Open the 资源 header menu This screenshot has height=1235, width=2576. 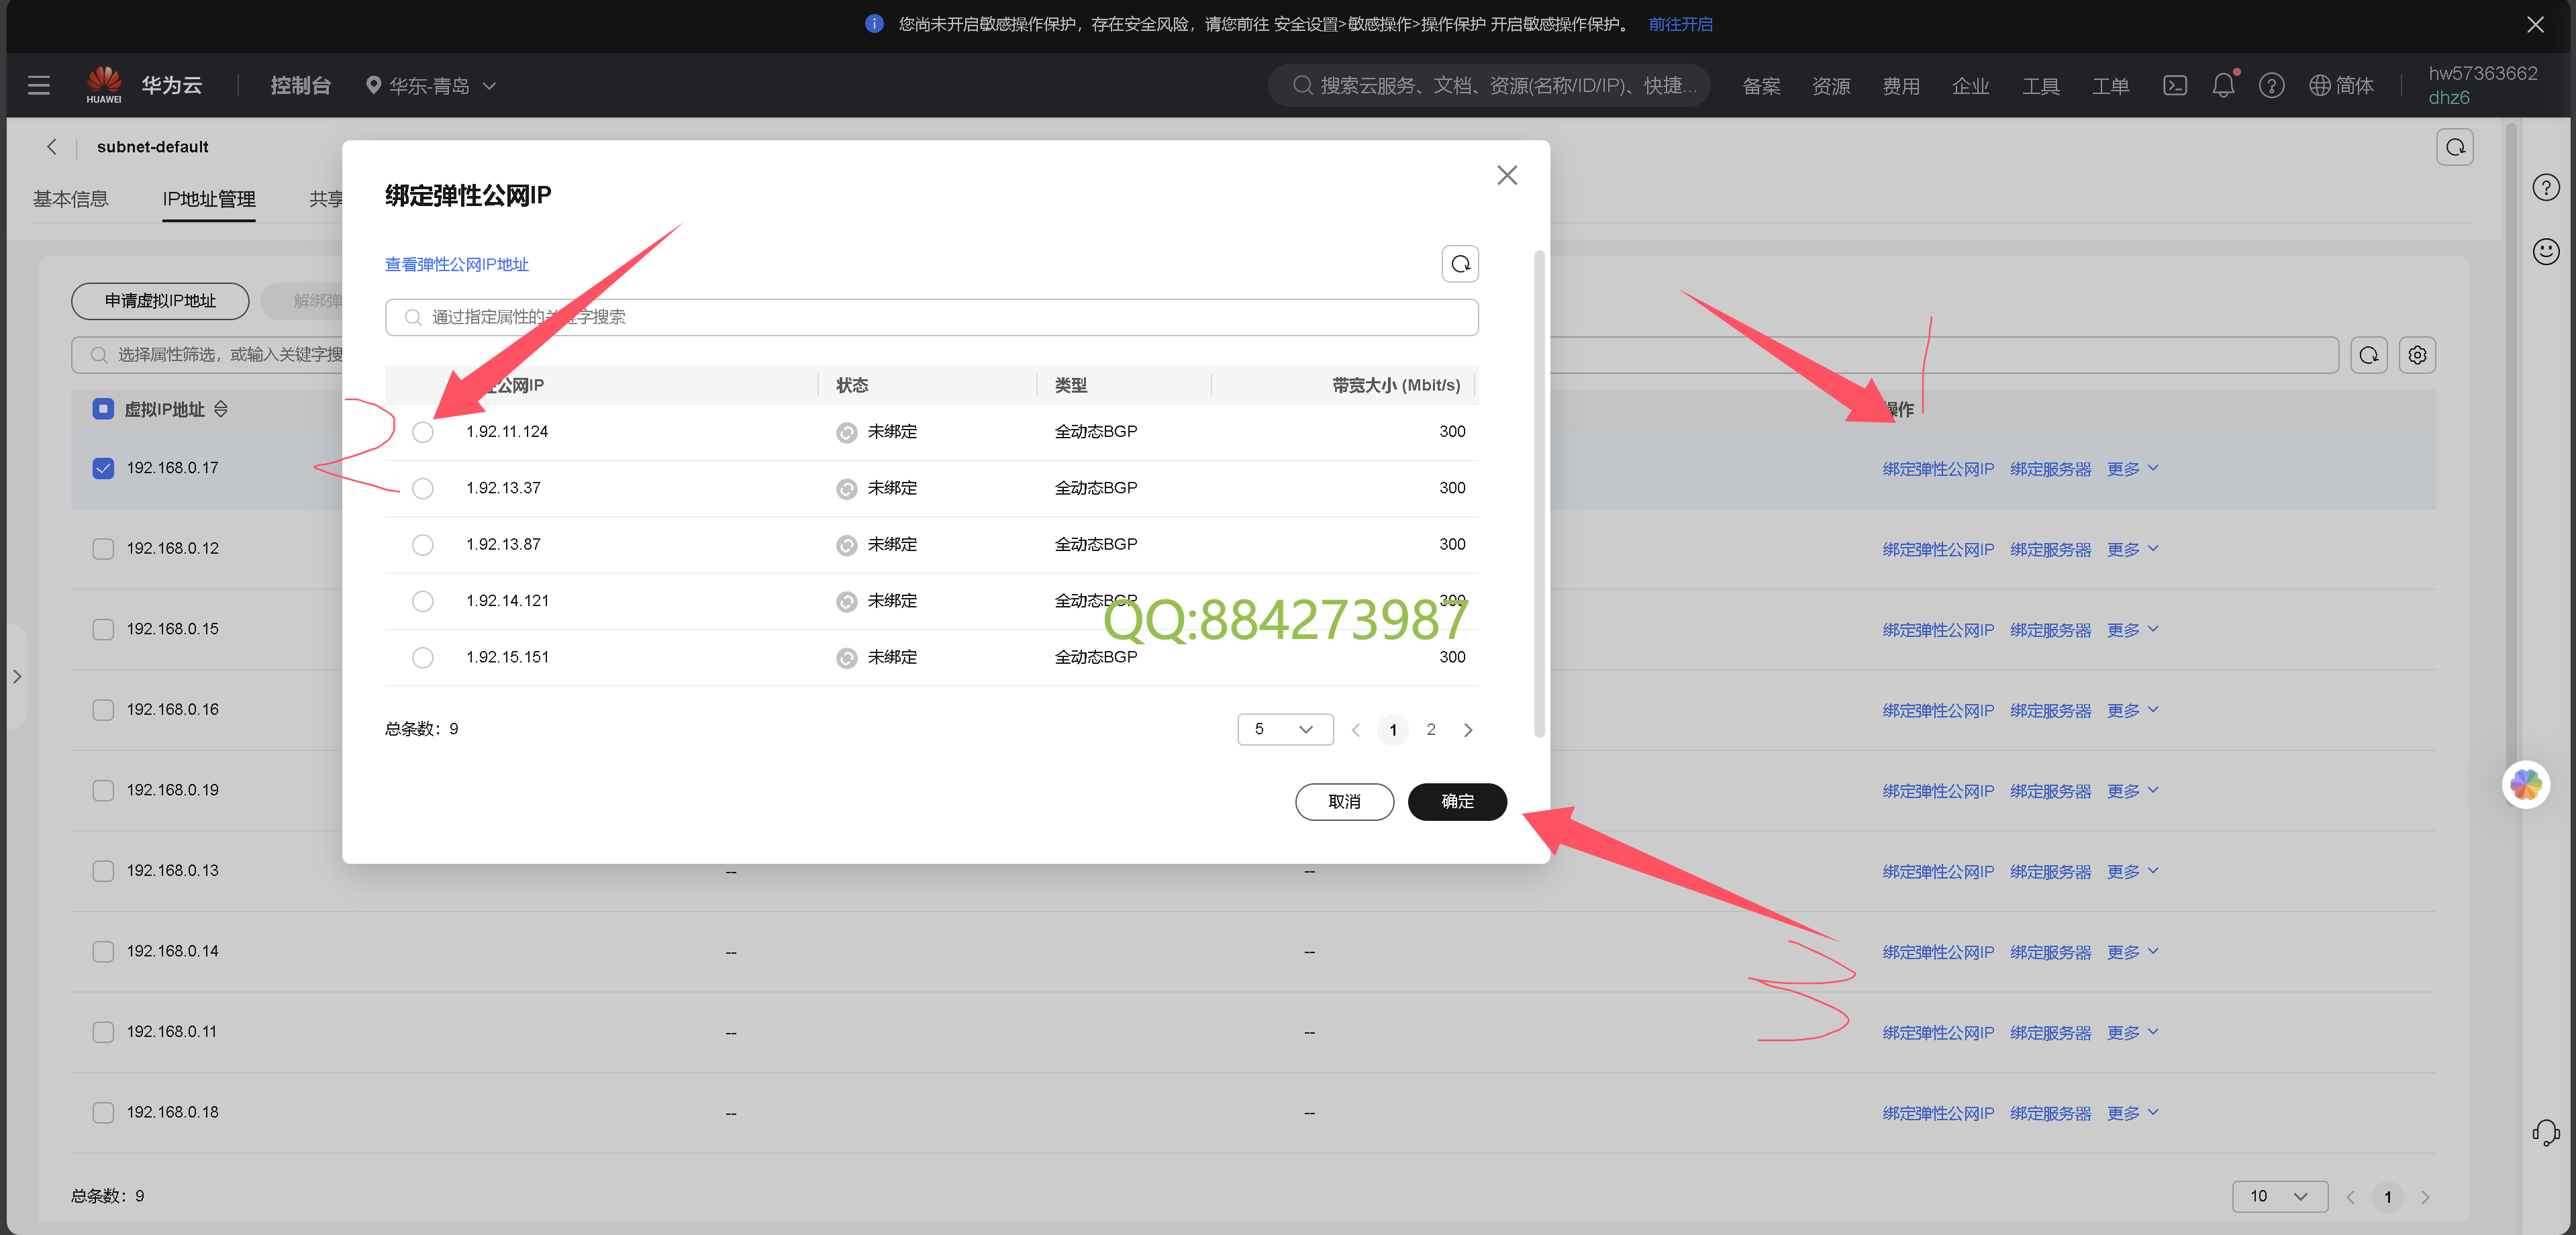click(1831, 86)
